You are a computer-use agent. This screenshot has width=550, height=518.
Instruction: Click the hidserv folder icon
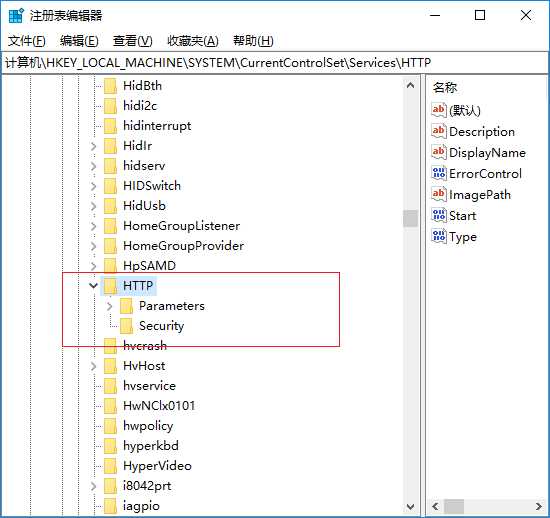pos(110,166)
